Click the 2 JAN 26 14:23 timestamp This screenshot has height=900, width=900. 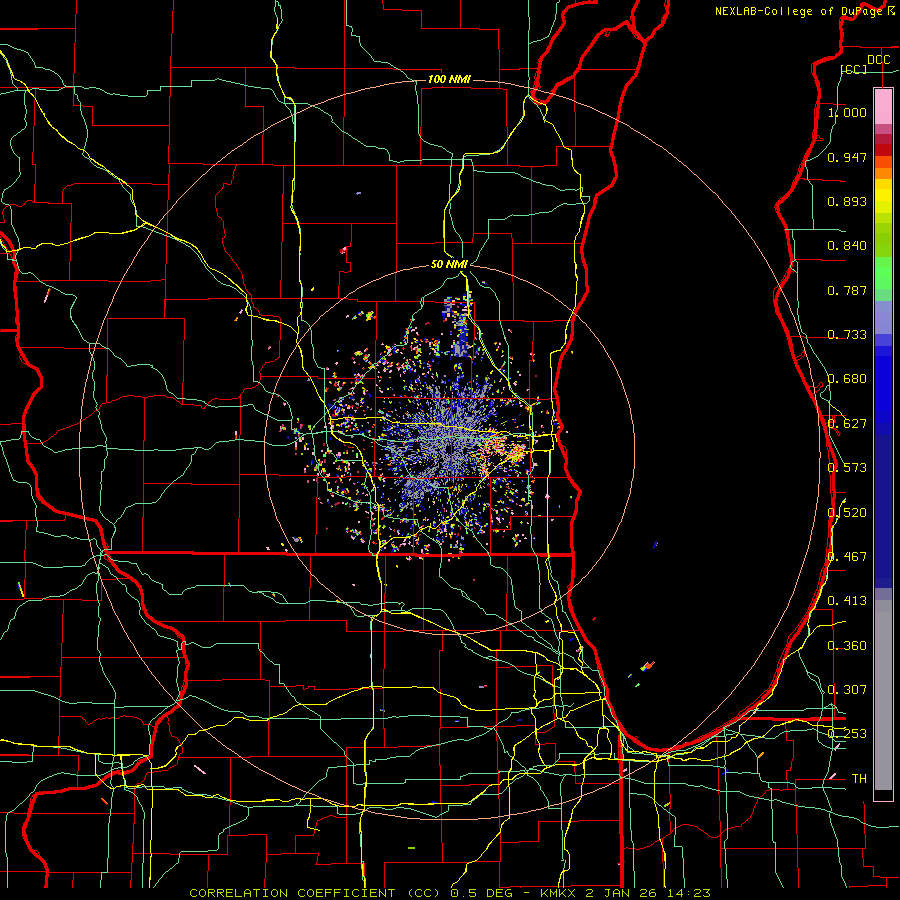[x=648, y=893]
